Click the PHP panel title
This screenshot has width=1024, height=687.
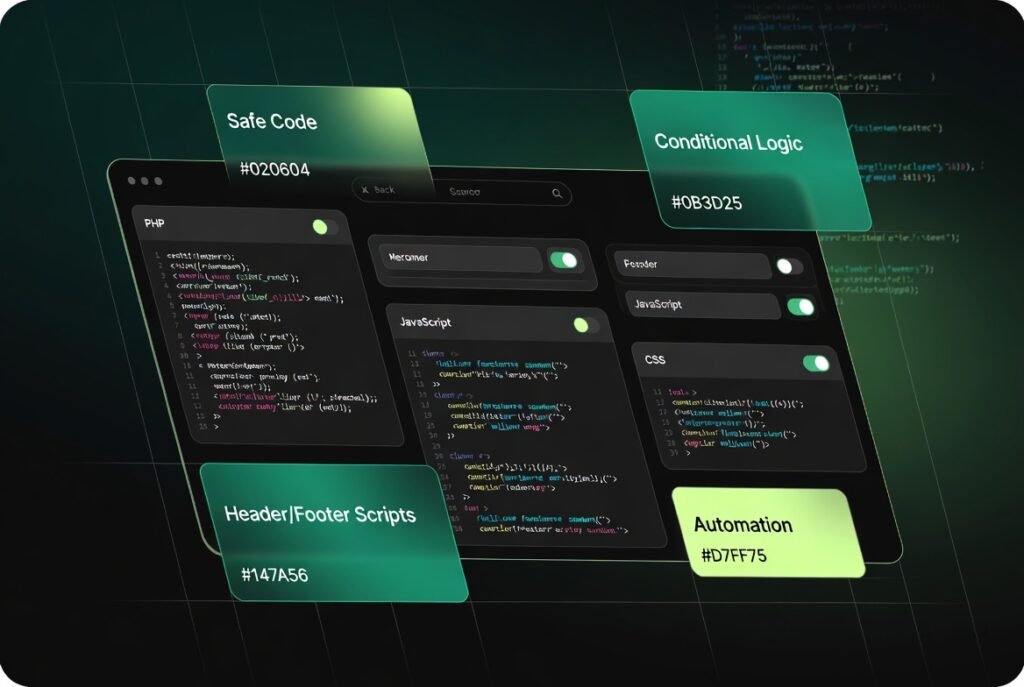[x=154, y=223]
